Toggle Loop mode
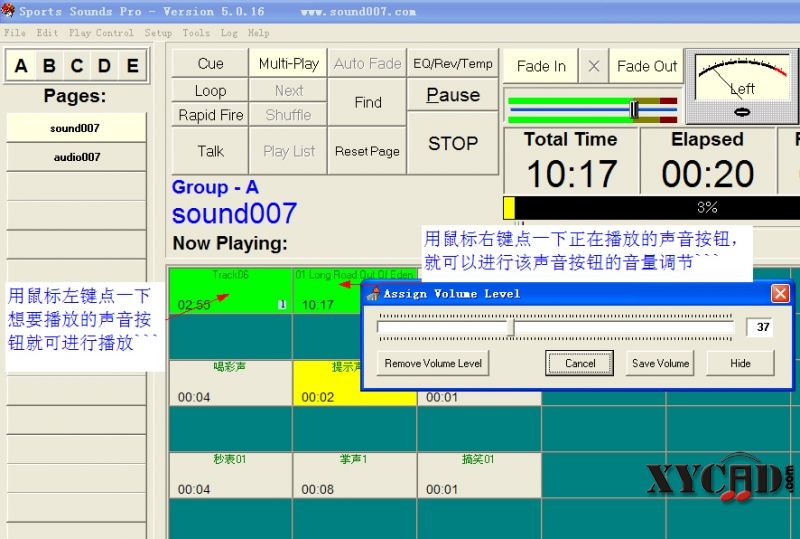800x539 pixels. pyautogui.click(x=210, y=90)
